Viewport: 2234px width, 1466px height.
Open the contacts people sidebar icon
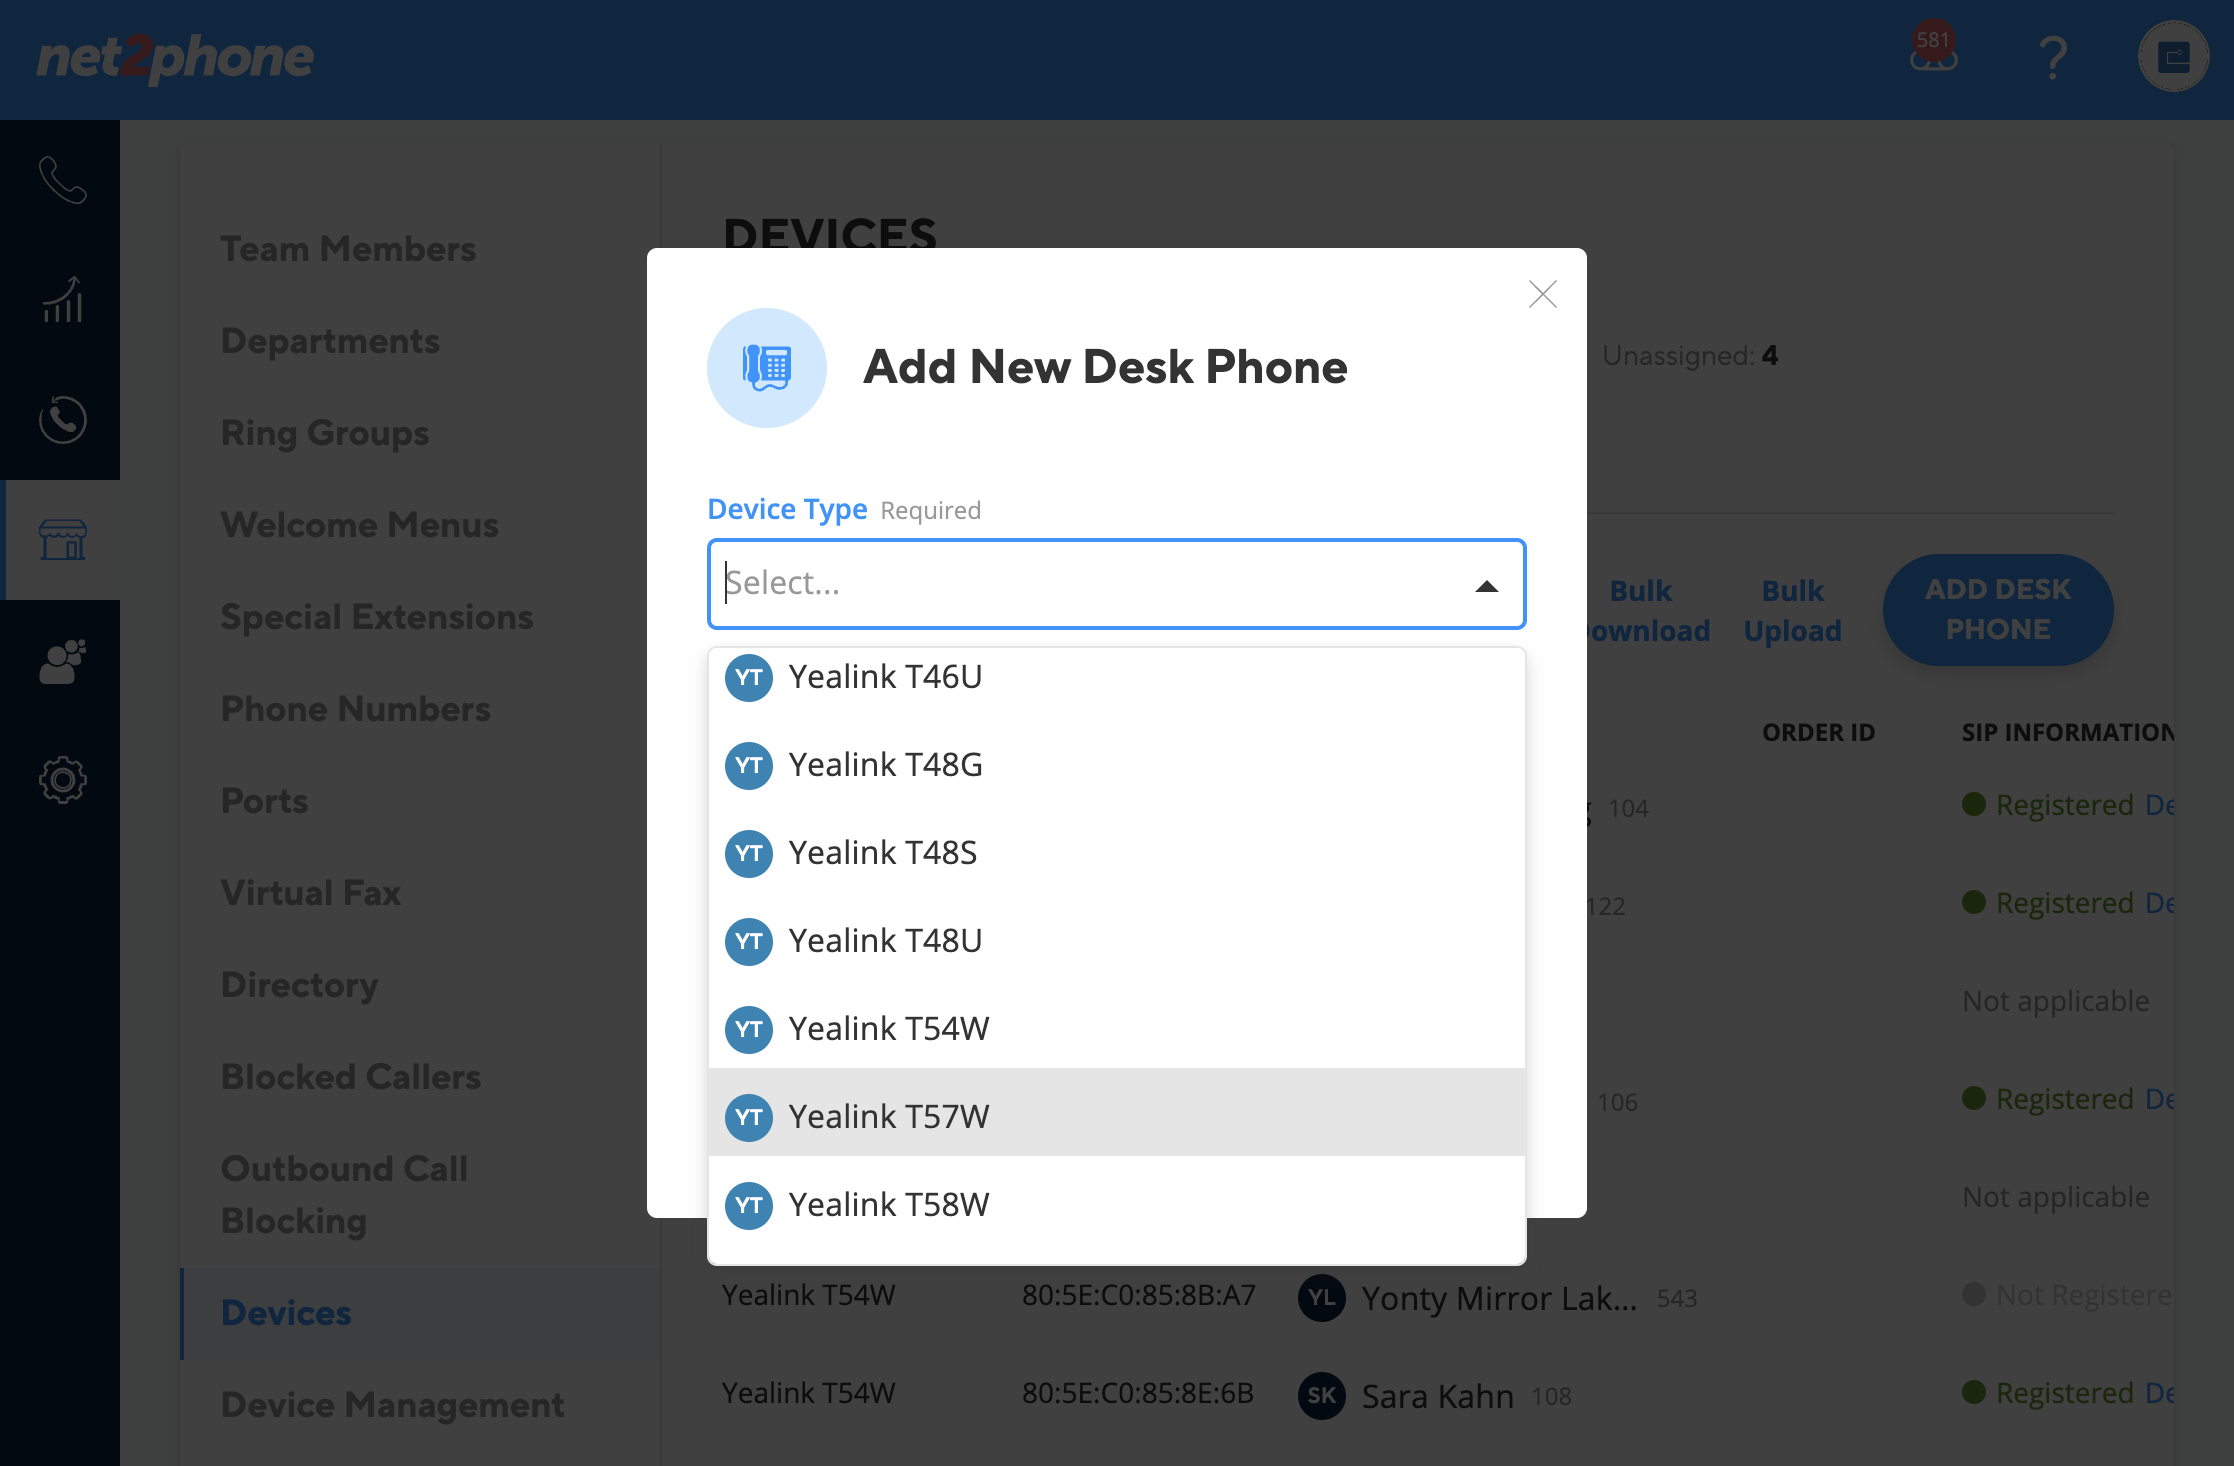62,661
